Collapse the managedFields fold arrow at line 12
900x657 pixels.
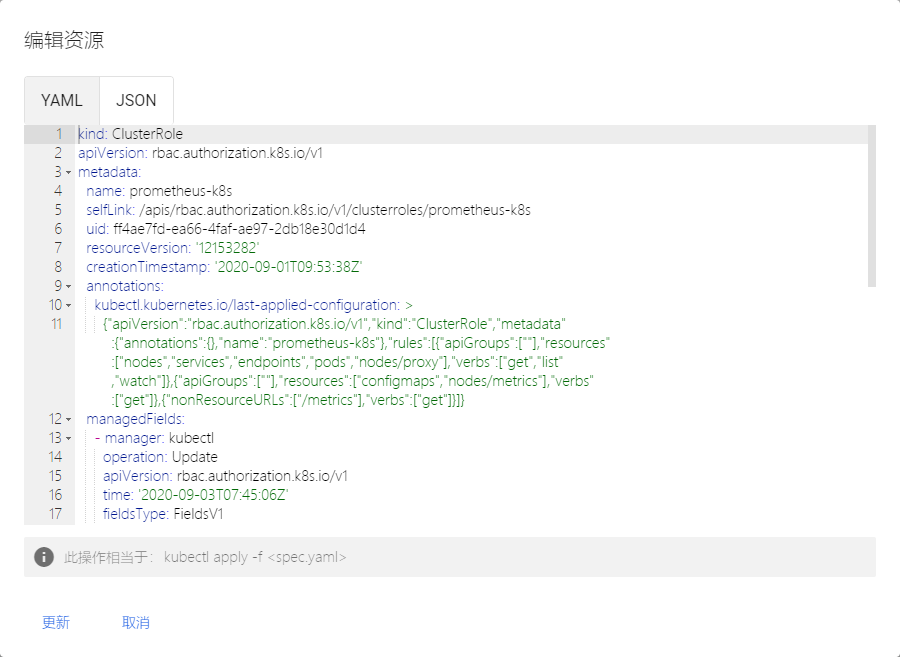tap(68, 419)
